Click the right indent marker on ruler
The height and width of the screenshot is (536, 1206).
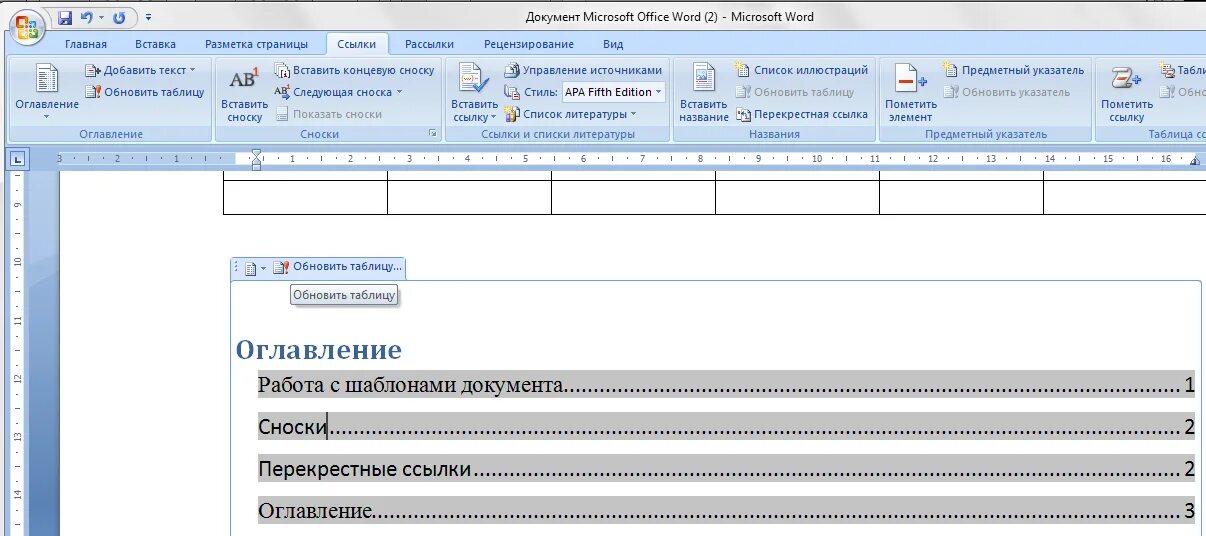1197,161
